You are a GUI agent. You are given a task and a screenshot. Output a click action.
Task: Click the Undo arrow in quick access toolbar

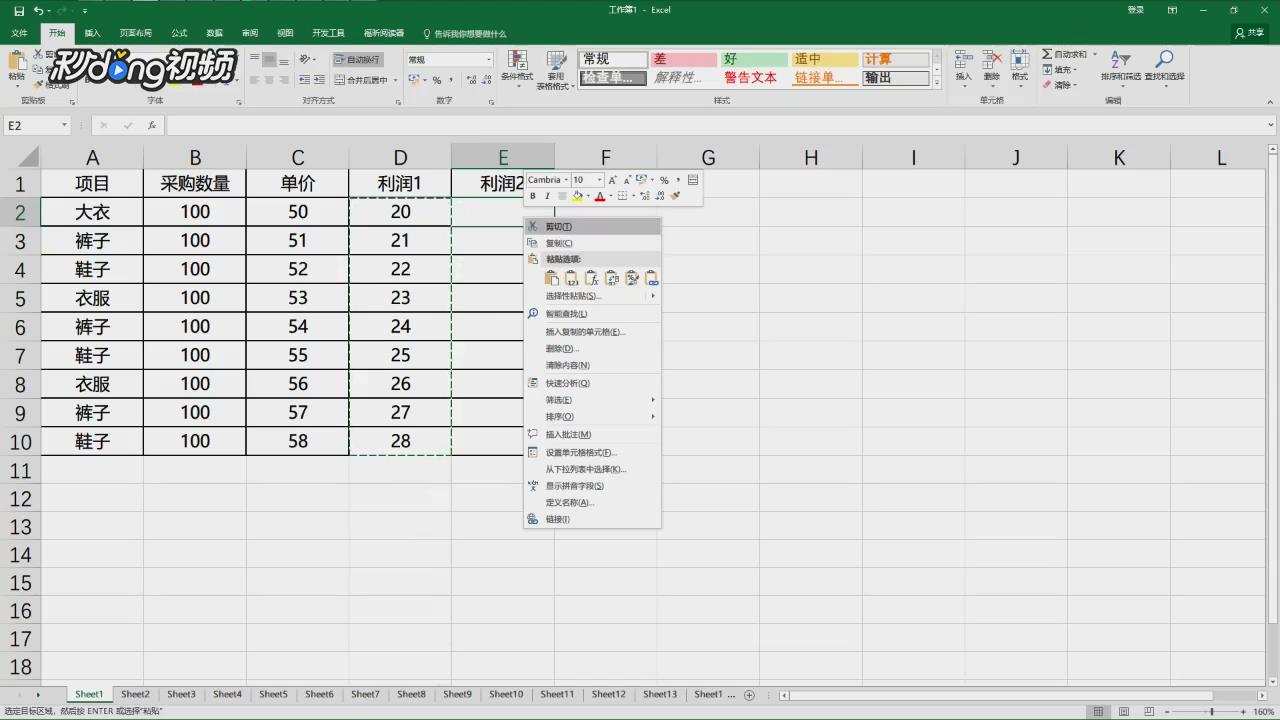click(x=38, y=10)
